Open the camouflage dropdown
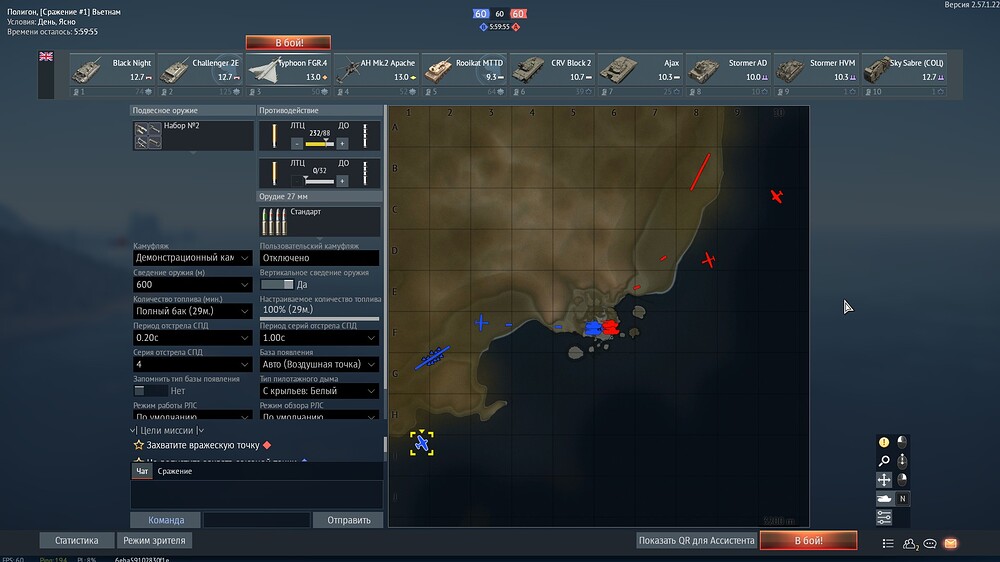 coord(192,258)
